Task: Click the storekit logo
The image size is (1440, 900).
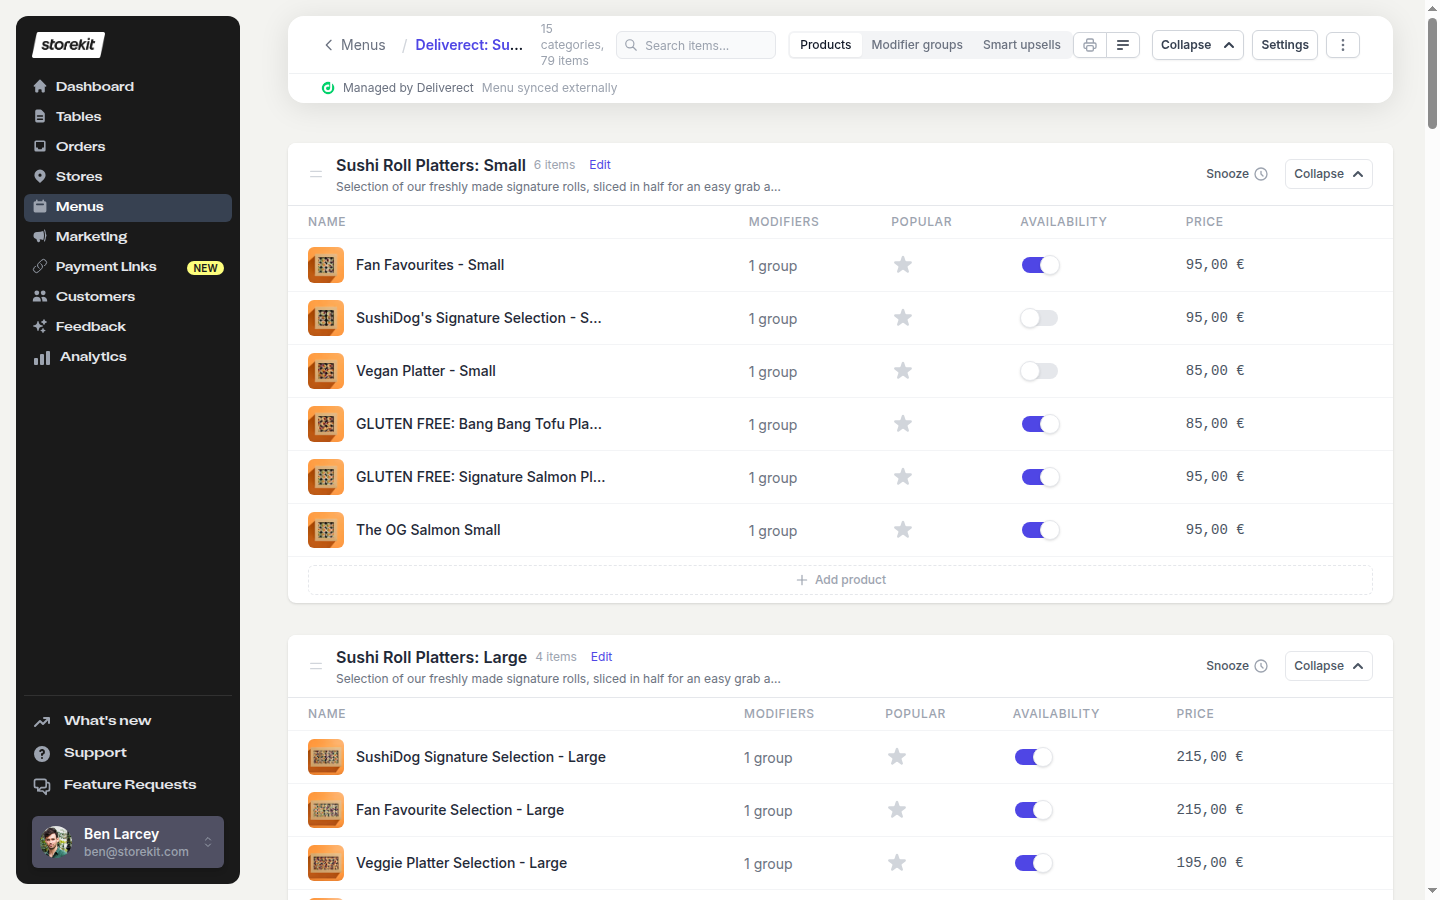Action: pos(68,45)
